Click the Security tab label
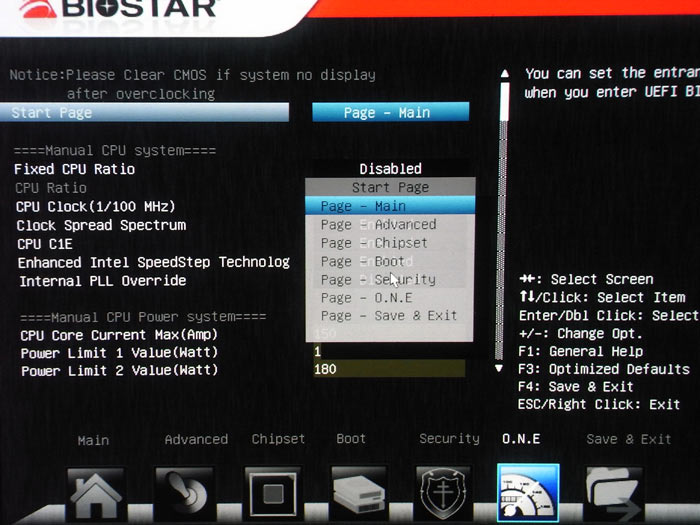700x525 pixels. click(449, 439)
